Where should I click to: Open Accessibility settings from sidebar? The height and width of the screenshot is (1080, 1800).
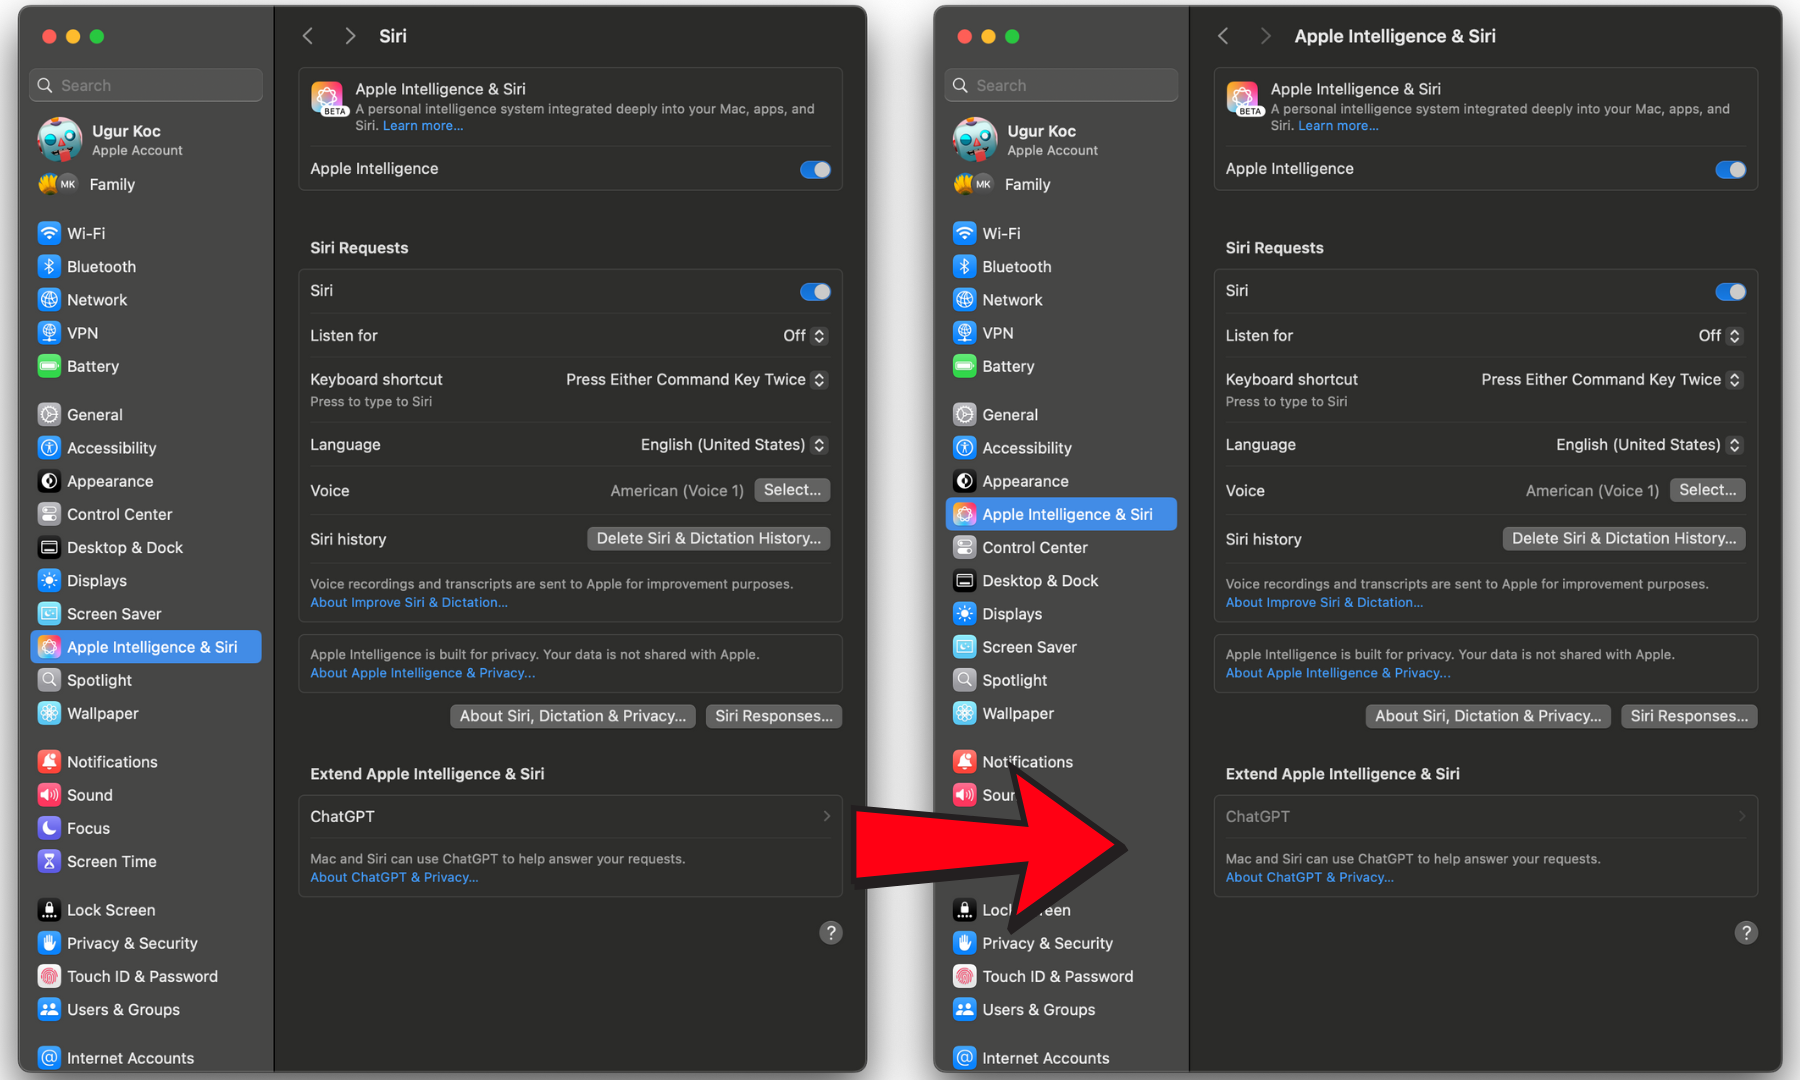click(110, 447)
